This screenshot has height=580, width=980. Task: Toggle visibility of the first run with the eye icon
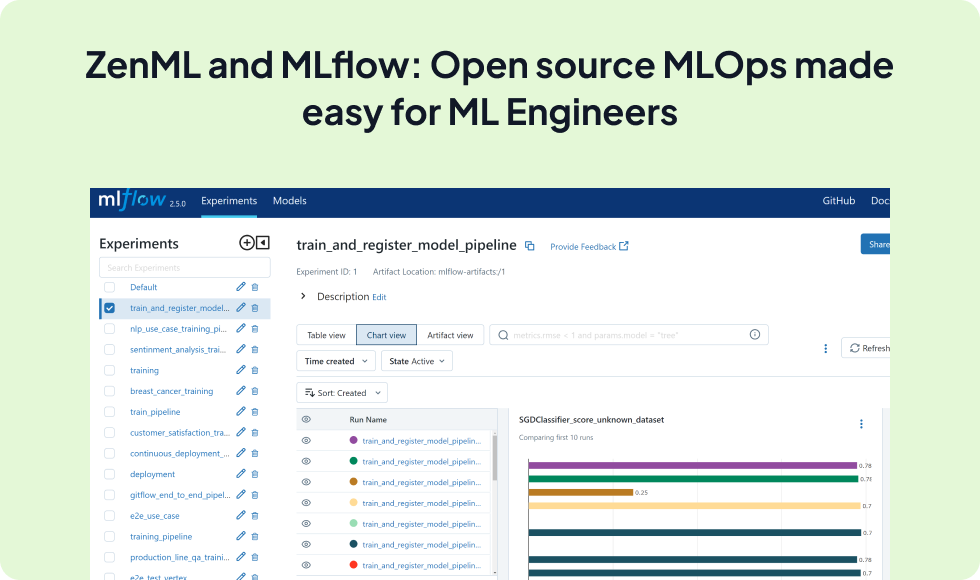[x=306, y=440]
